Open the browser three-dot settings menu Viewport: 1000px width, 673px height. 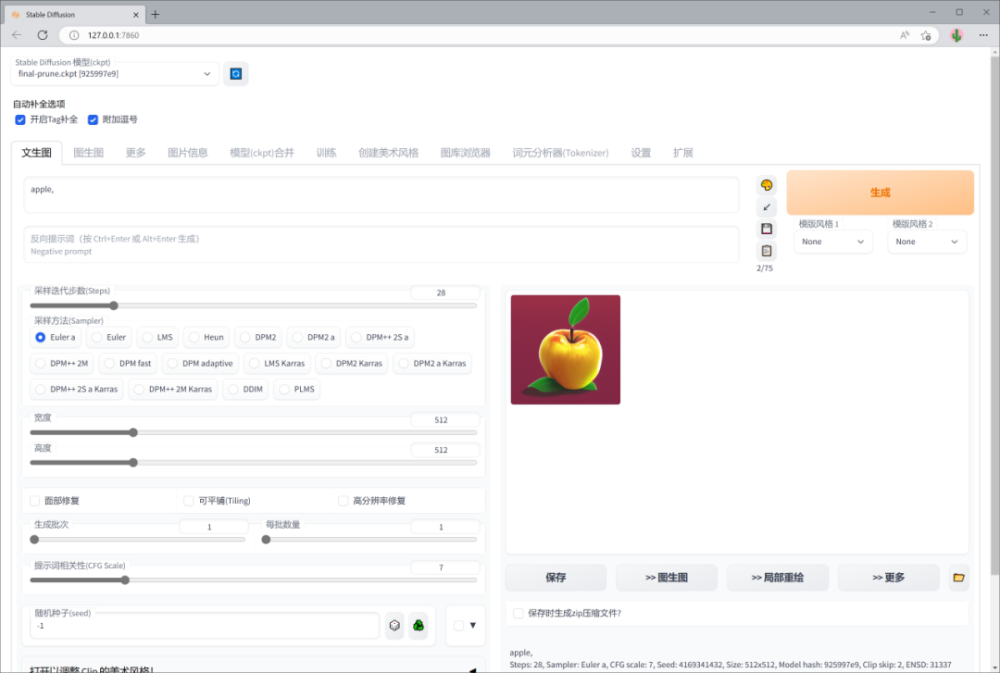click(983, 35)
